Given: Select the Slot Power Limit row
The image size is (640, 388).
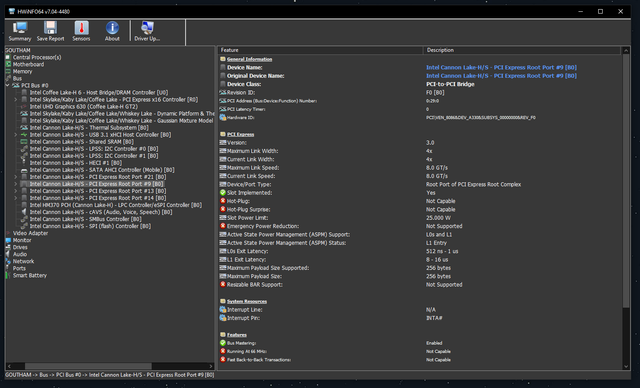Looking at the screenshot, I should pos(419,218).
